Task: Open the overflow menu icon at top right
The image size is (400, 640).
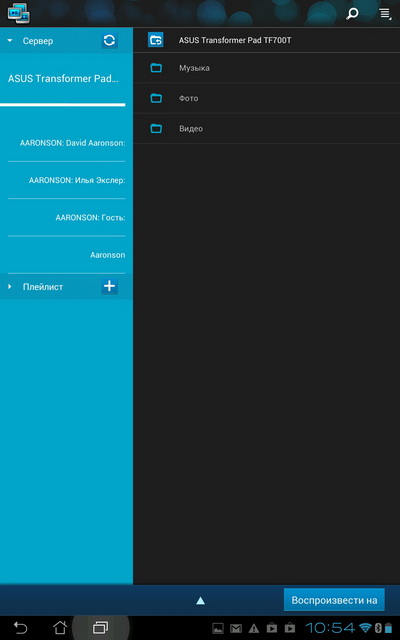Action: point(385,14)
